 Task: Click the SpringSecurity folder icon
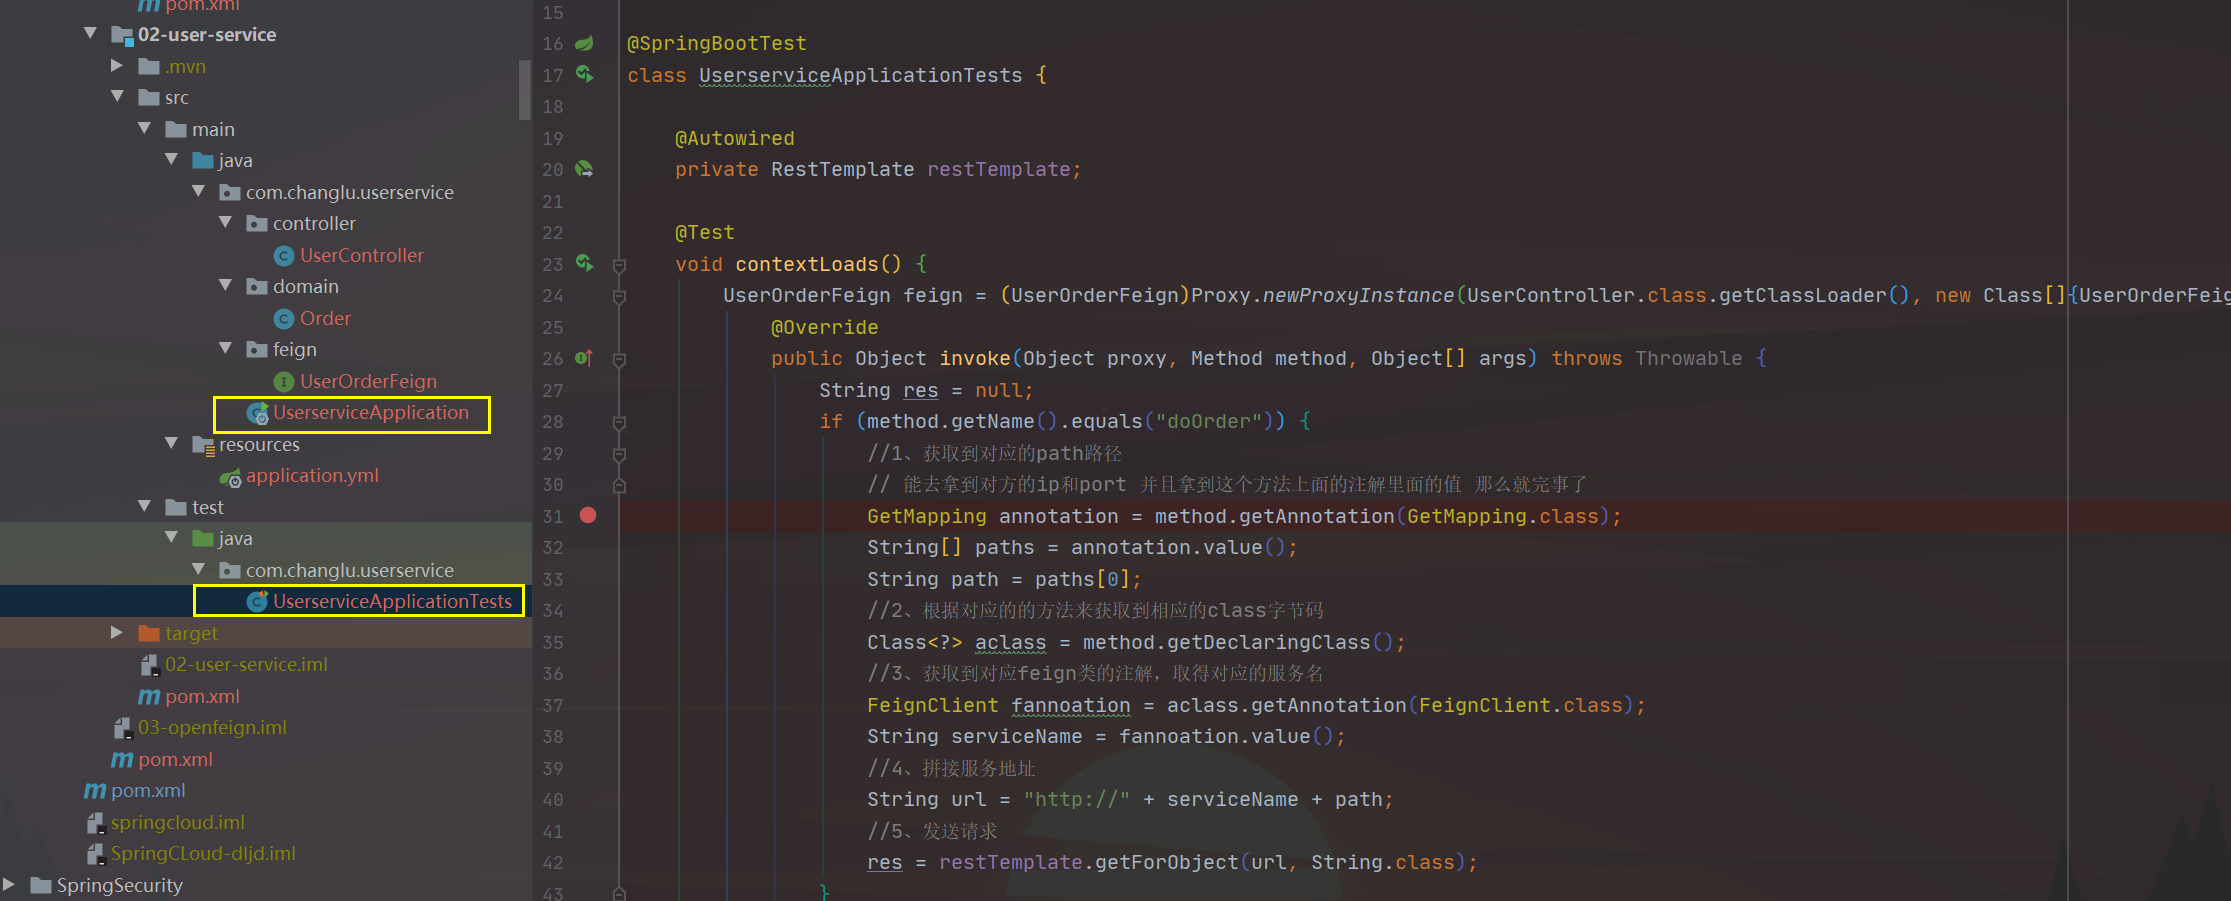[x=41, y=885]
